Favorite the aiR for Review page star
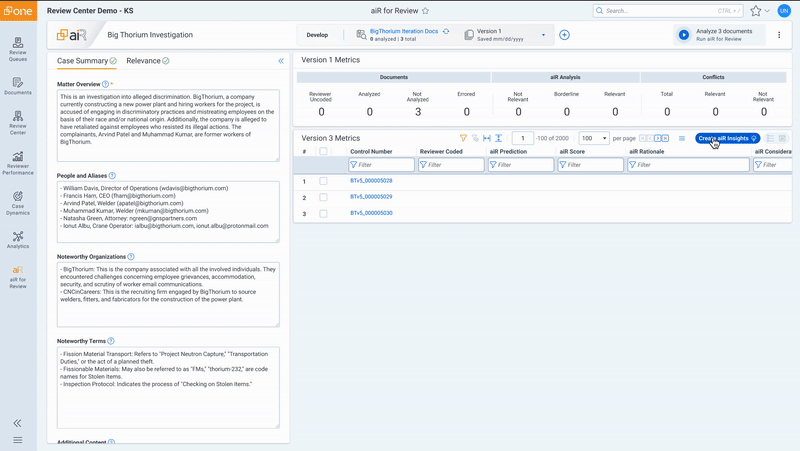 (426, 11)
